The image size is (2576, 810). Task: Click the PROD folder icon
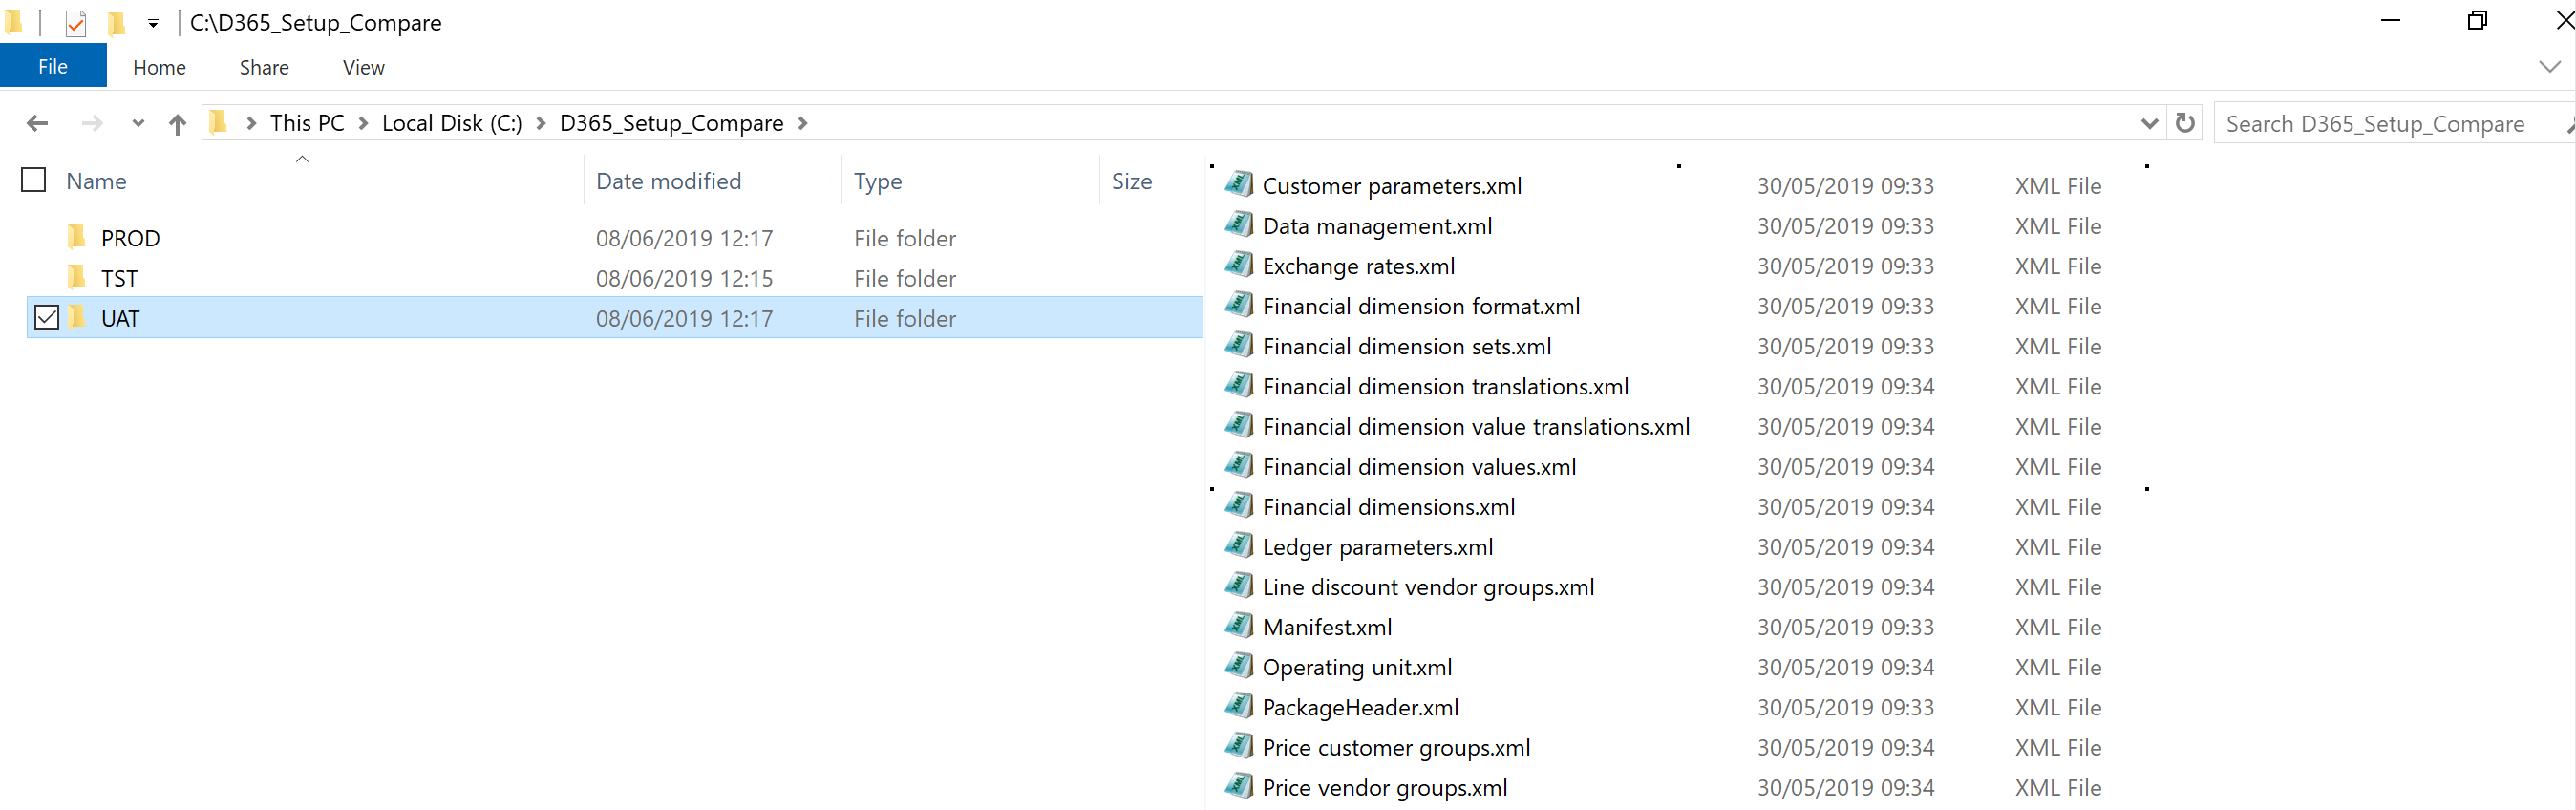coord(76,236)
